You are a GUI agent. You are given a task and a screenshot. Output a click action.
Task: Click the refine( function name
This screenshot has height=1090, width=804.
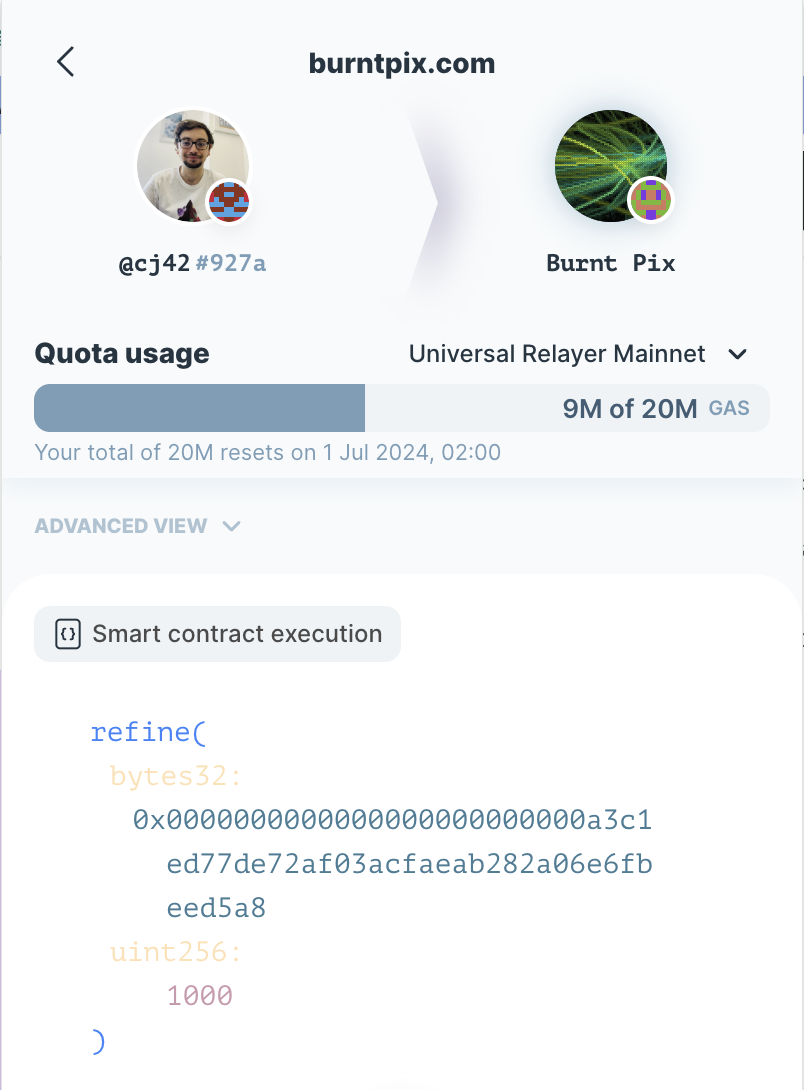147,732
